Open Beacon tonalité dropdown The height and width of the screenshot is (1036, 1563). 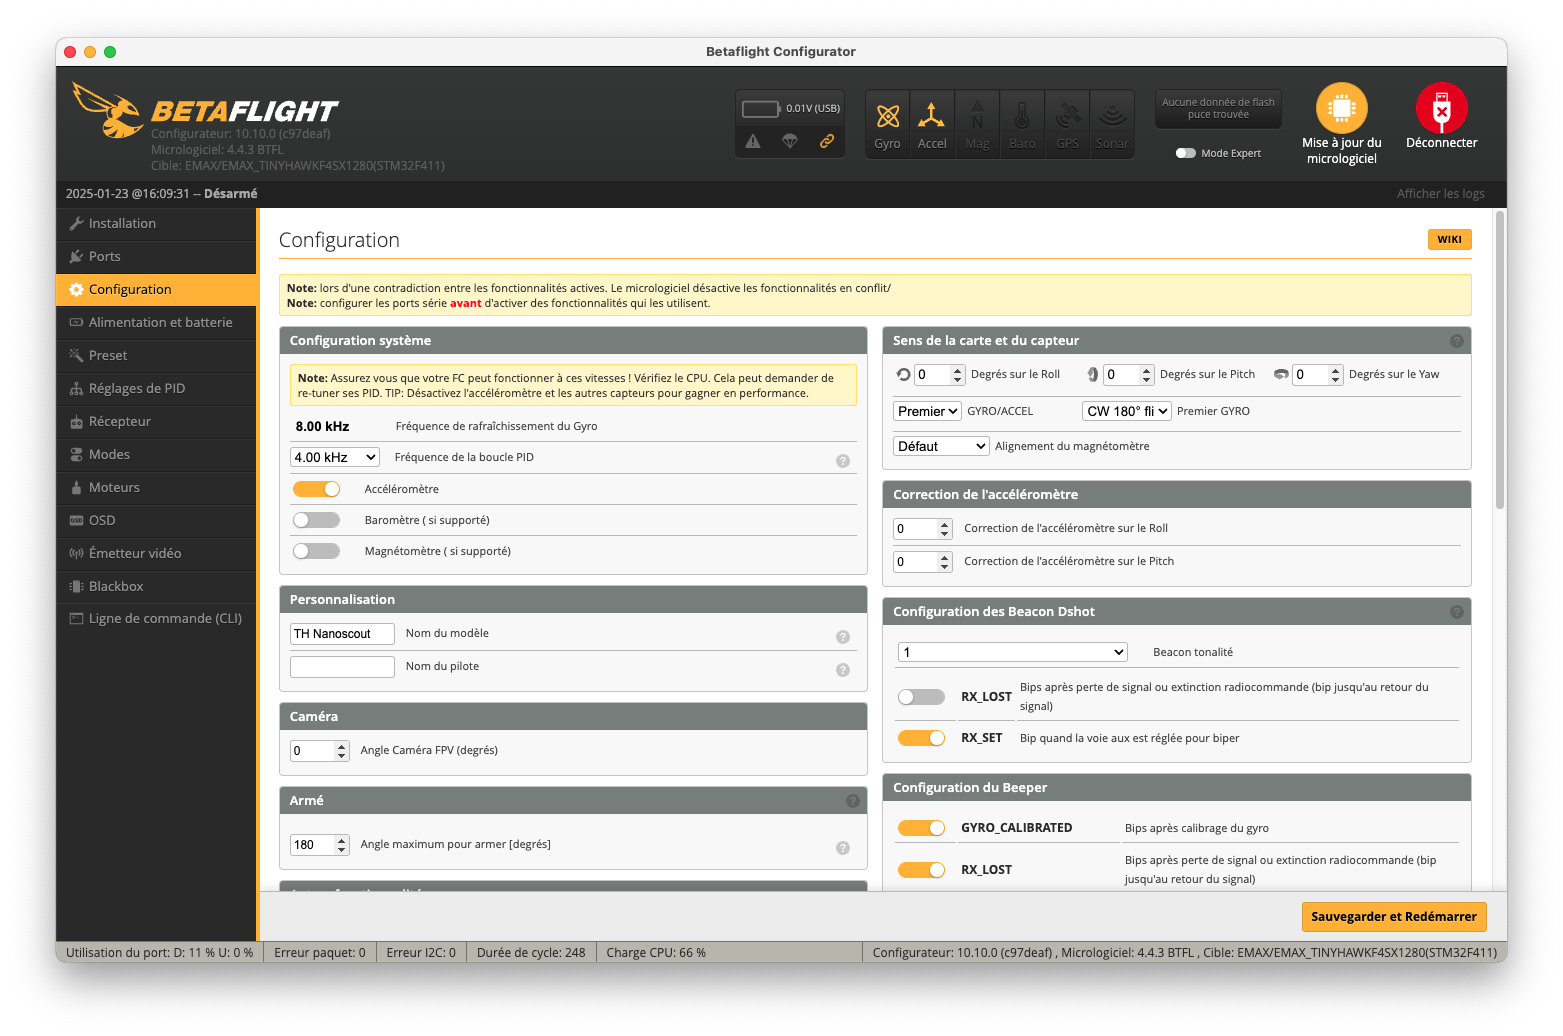click(1012, 652)
